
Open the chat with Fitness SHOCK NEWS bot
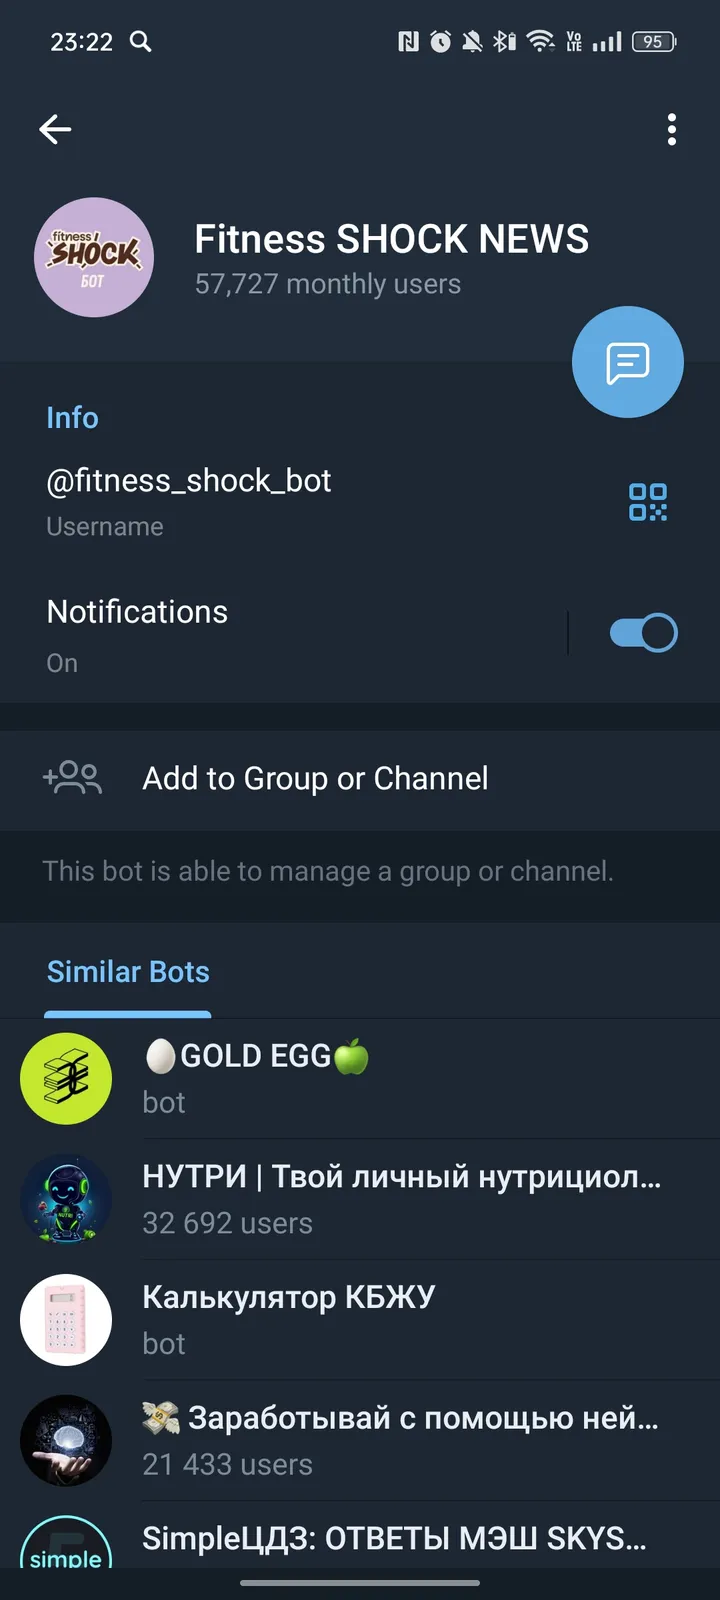[627, 362]
